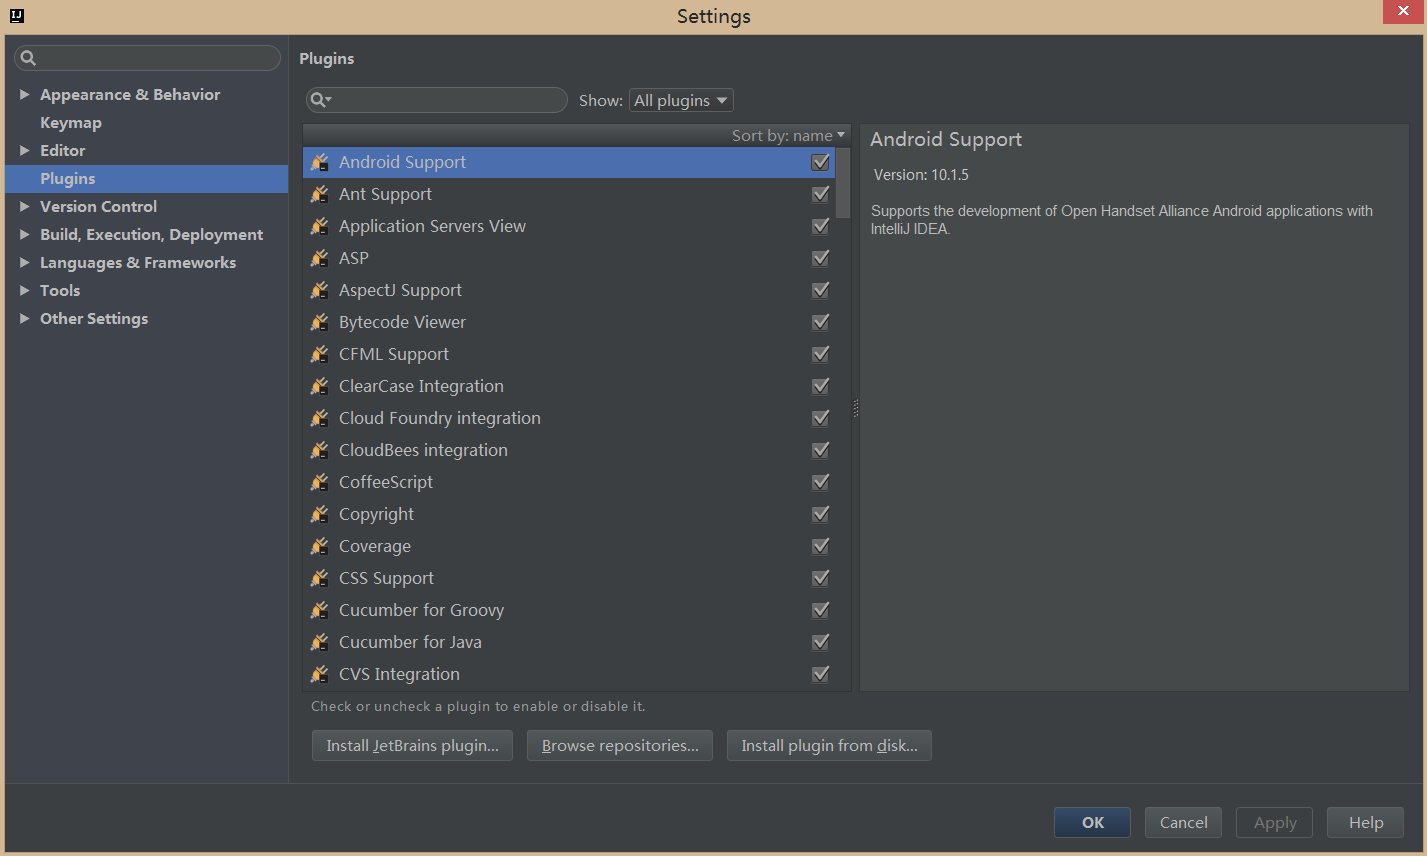Viewport: 1427px width, 856px height.
Task: Select Keymap in settings tree
Action: click(x=71, y=122)
